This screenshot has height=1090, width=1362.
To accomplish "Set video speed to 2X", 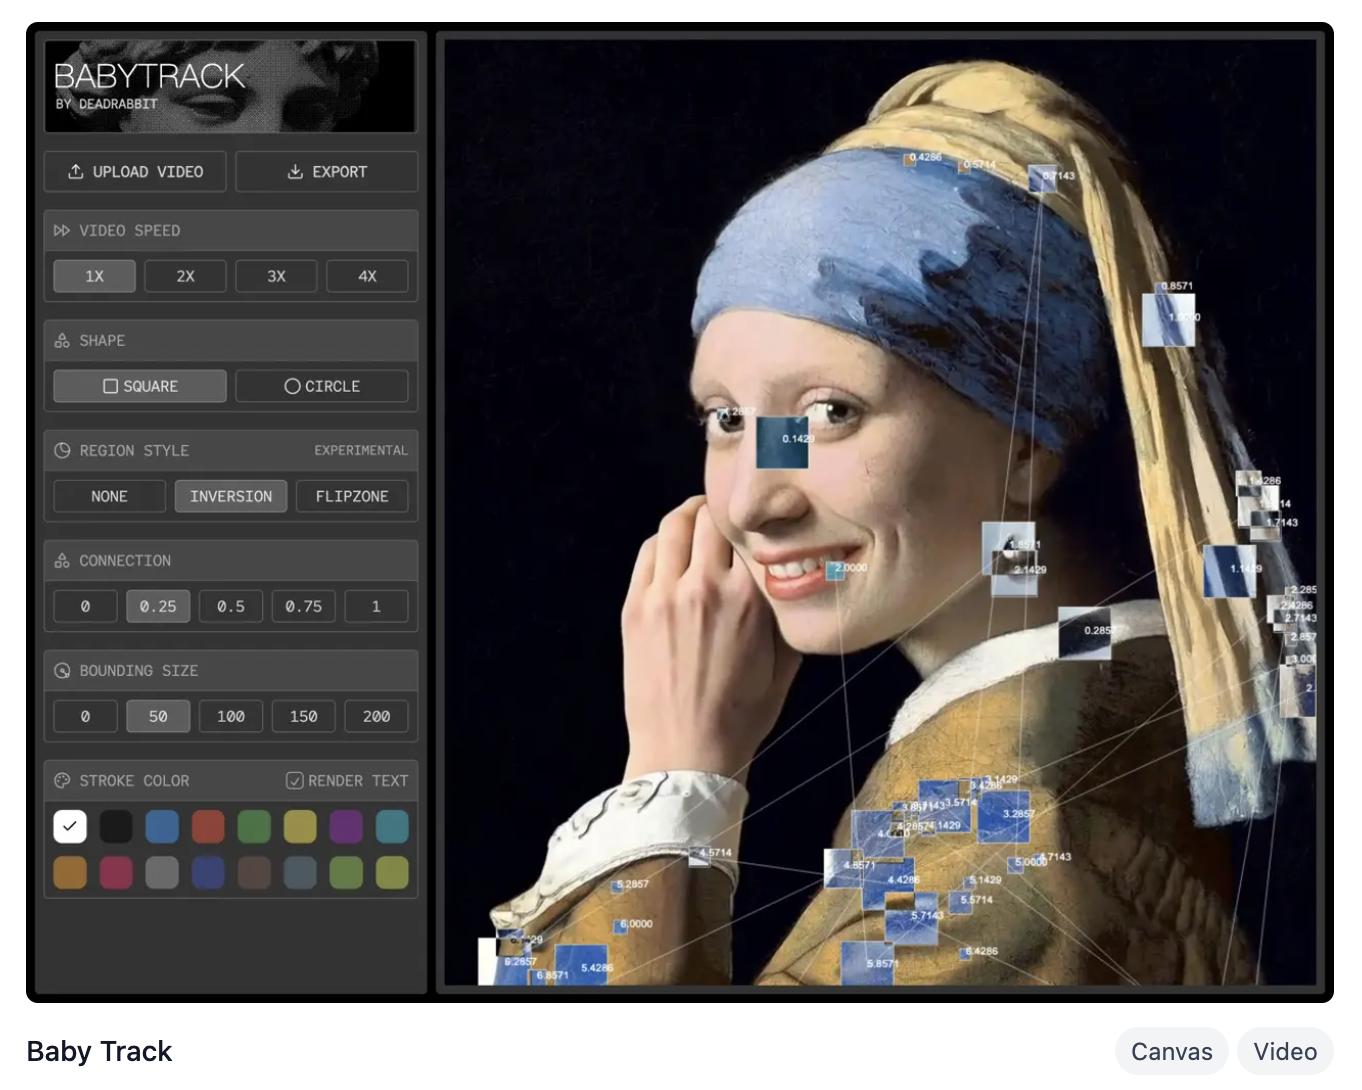I will pos(185,276).
